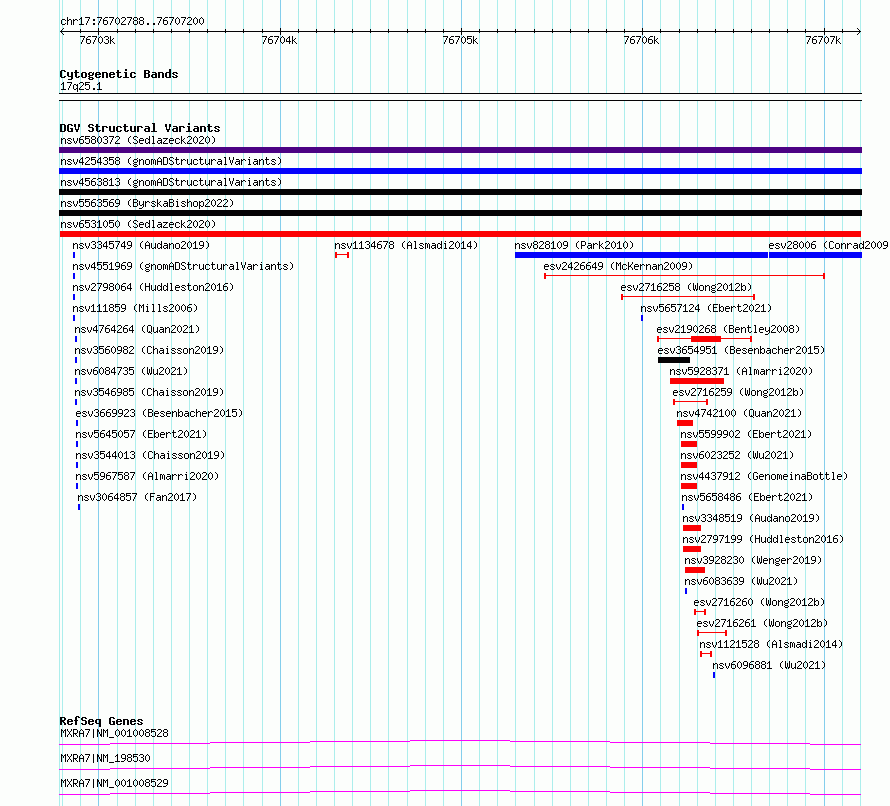Click the blue nsv4254358 variant bar
890x806 pixels.
click(460, 171)
